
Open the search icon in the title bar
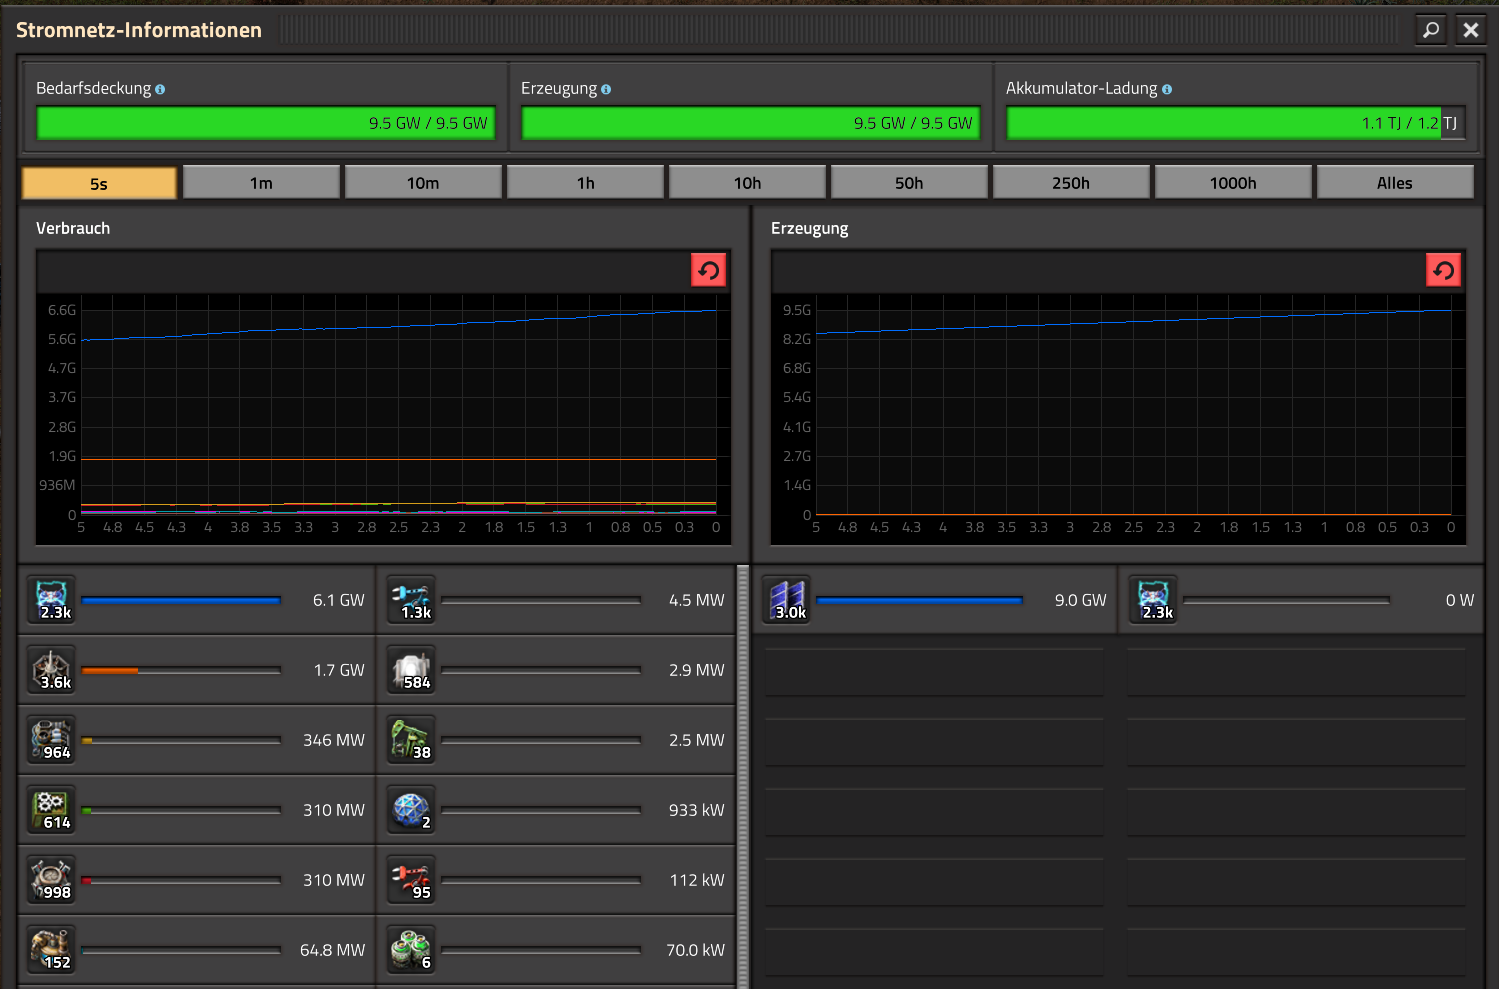[x=1431, y=30]
